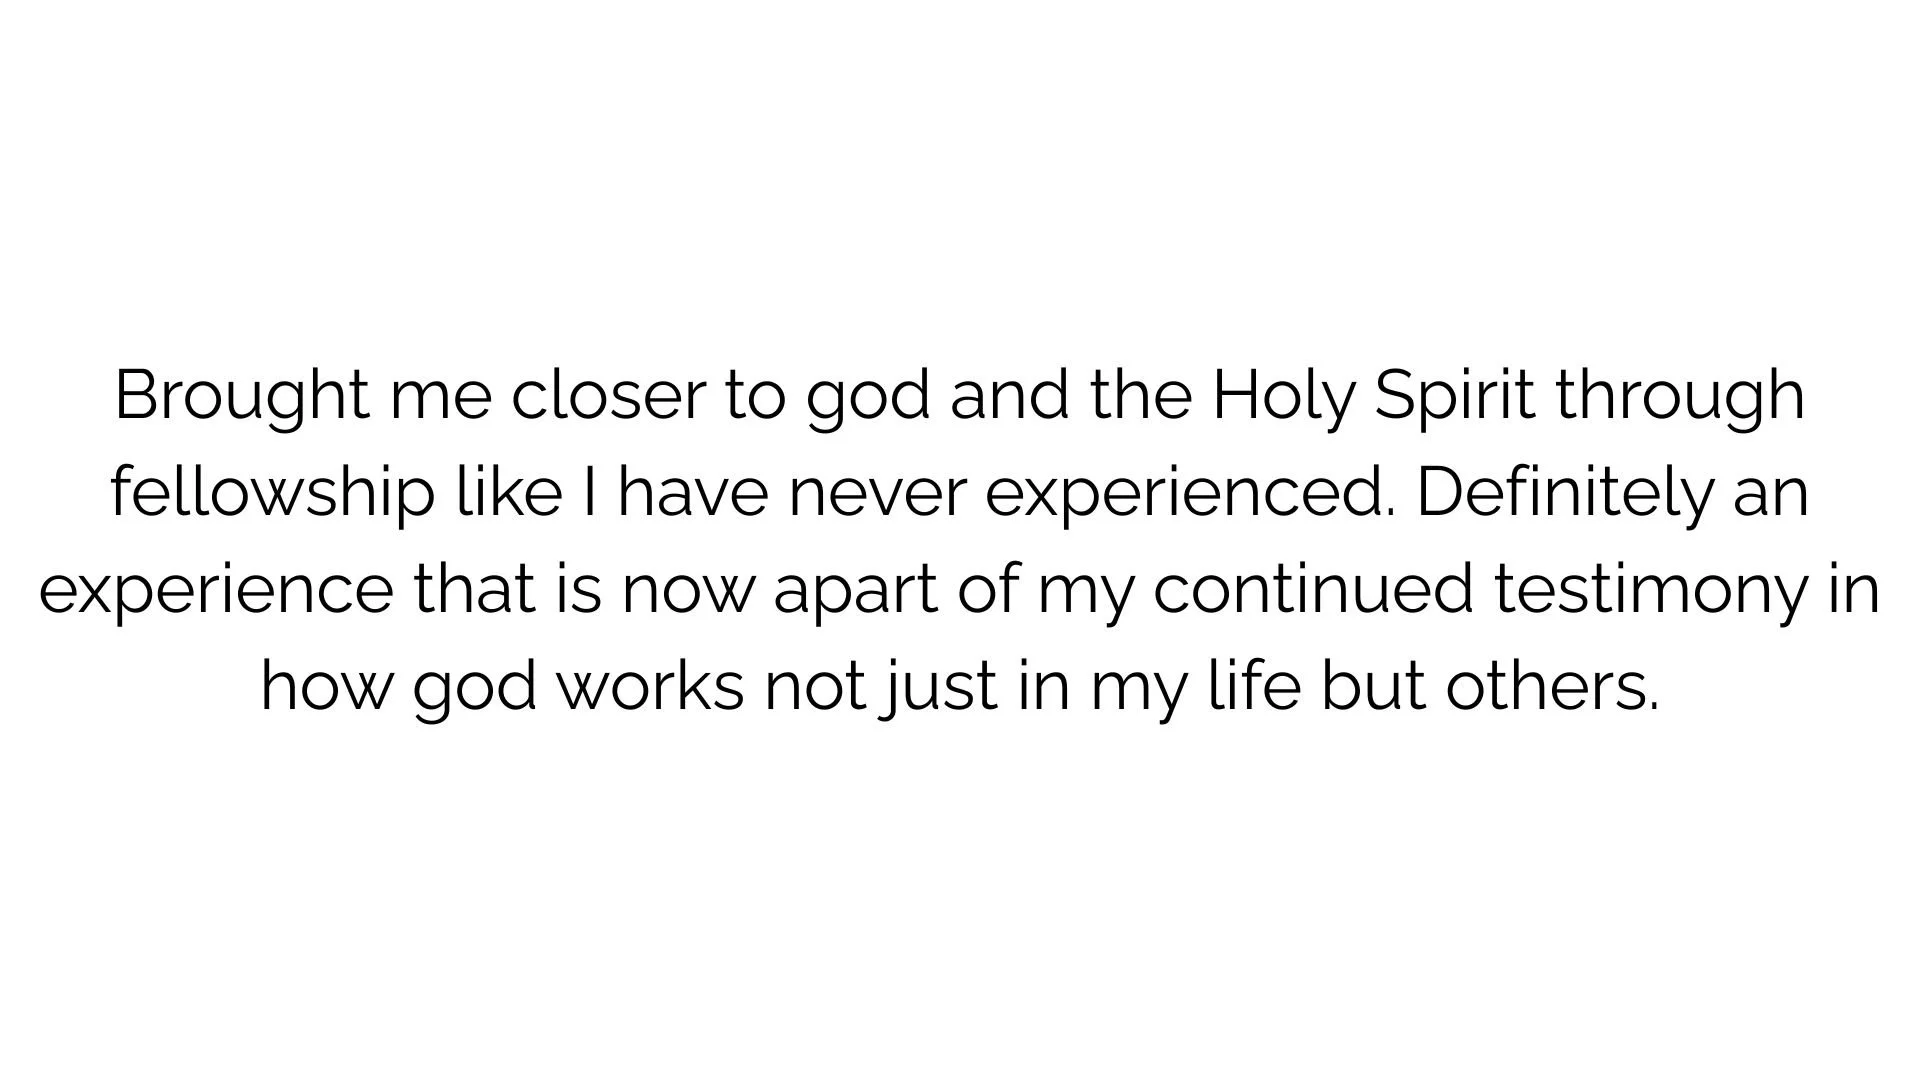Click the word 'continued'

tap(1313, 588)
